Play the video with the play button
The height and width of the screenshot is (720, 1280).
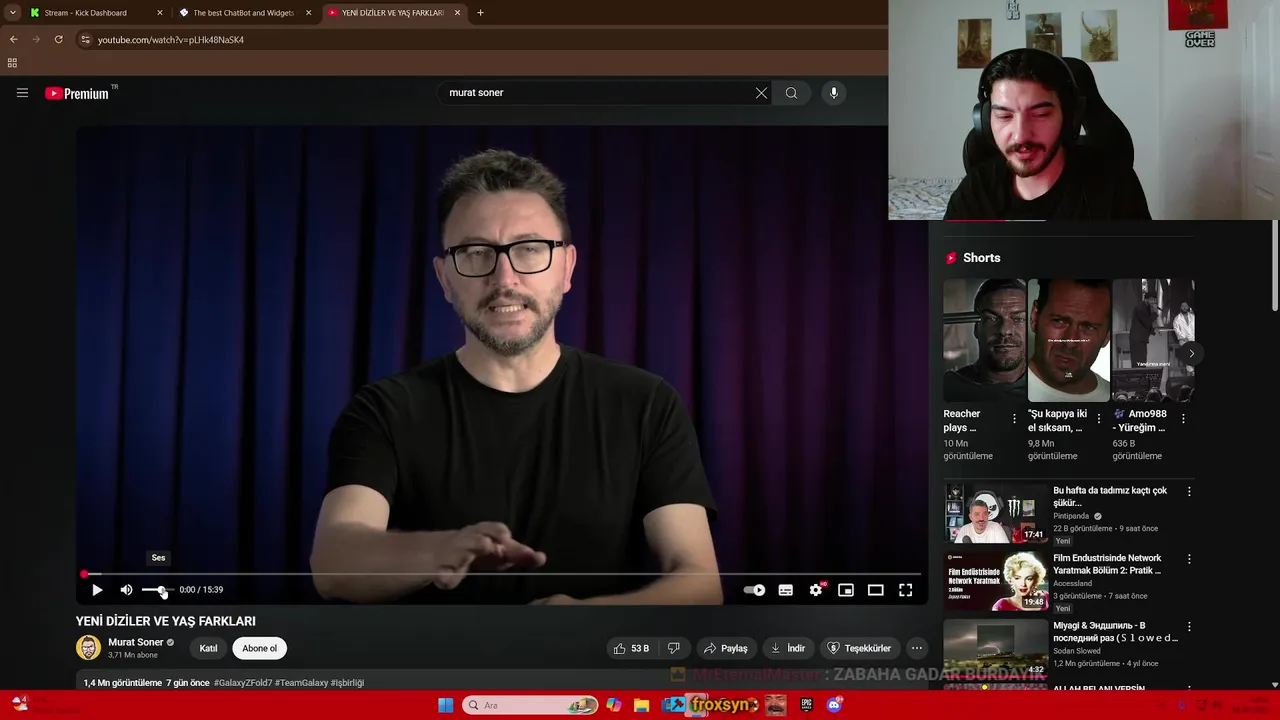(97, 590)
